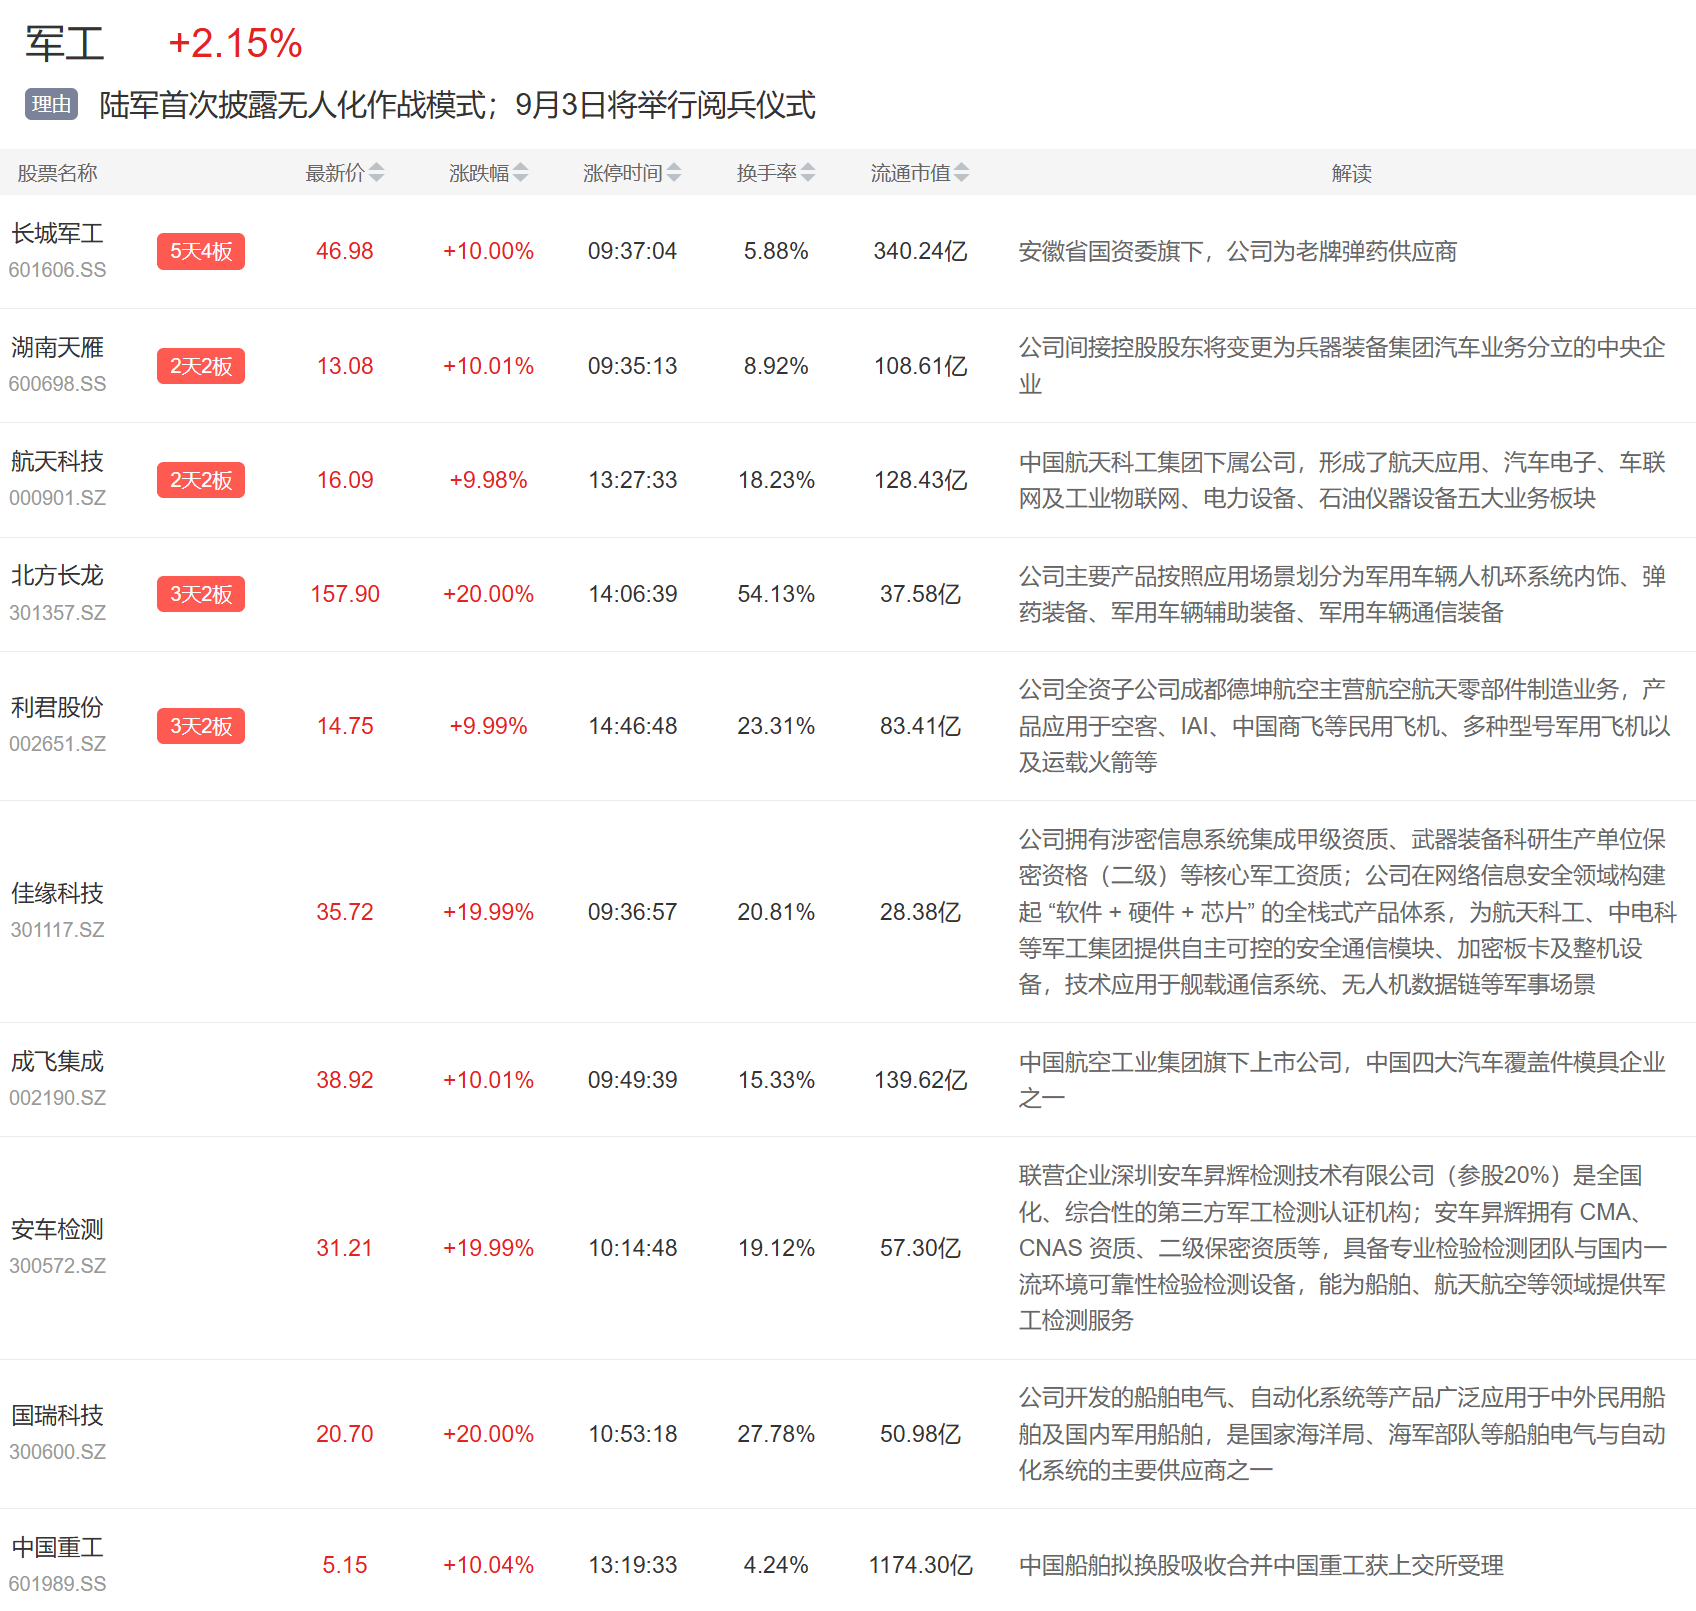Click 湖南天雁 description about 兵器装备集团
Image resolution: width=1696 pixels, height=1611 pixels.
[1342, 366]
